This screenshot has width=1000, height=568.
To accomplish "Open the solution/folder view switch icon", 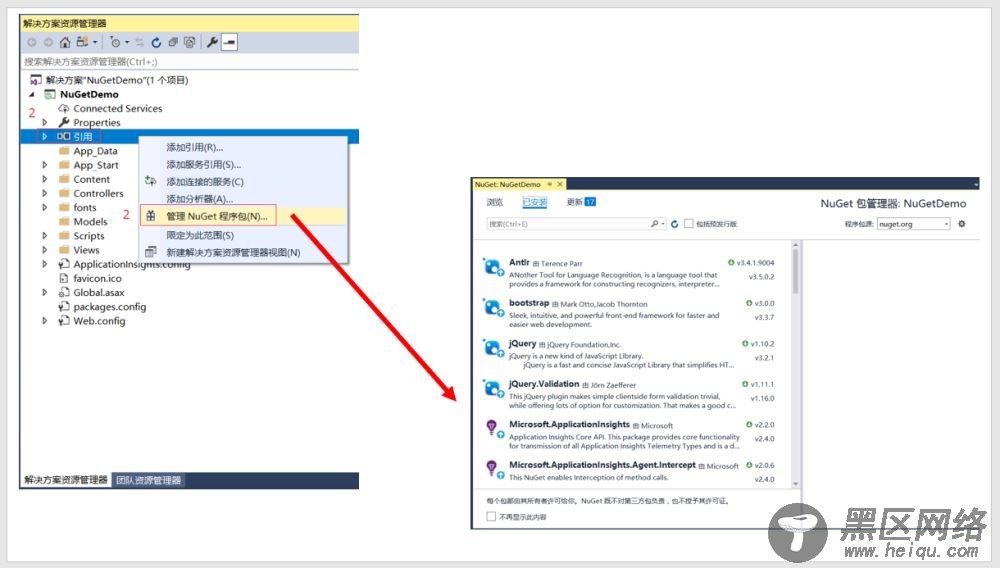I will tap(82, 42).
